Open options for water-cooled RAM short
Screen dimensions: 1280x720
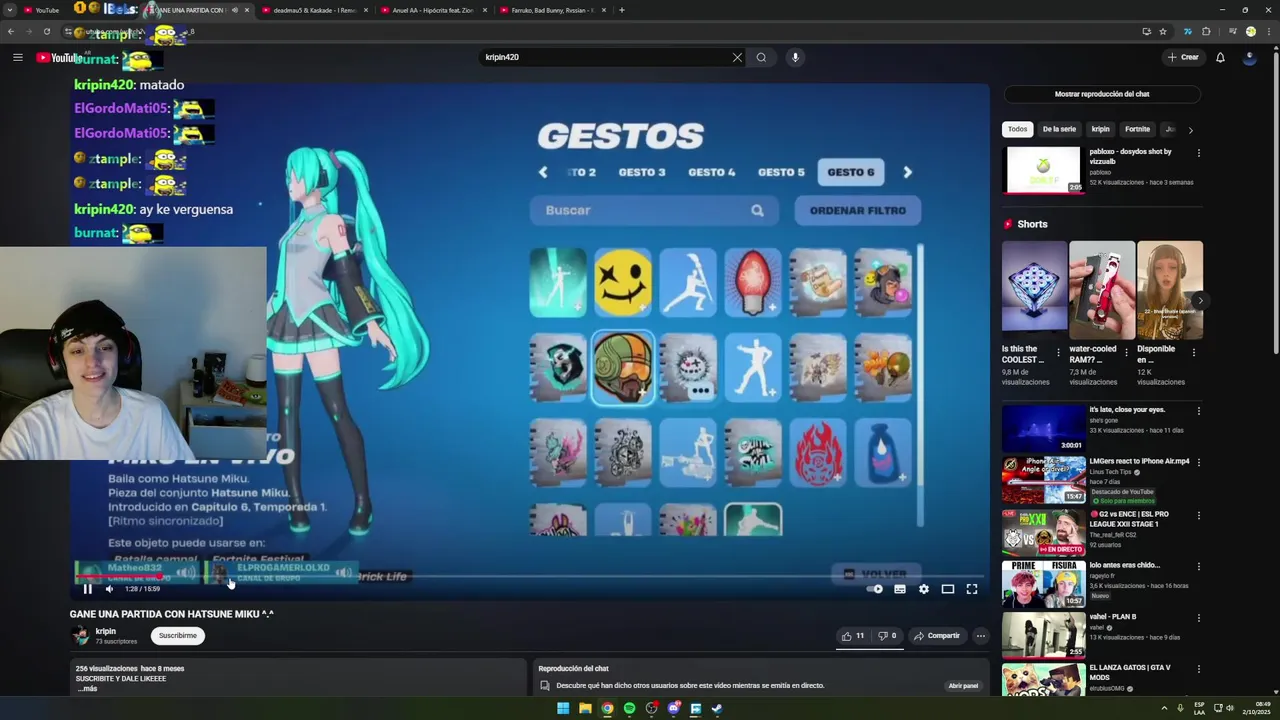click(1126, 352)
